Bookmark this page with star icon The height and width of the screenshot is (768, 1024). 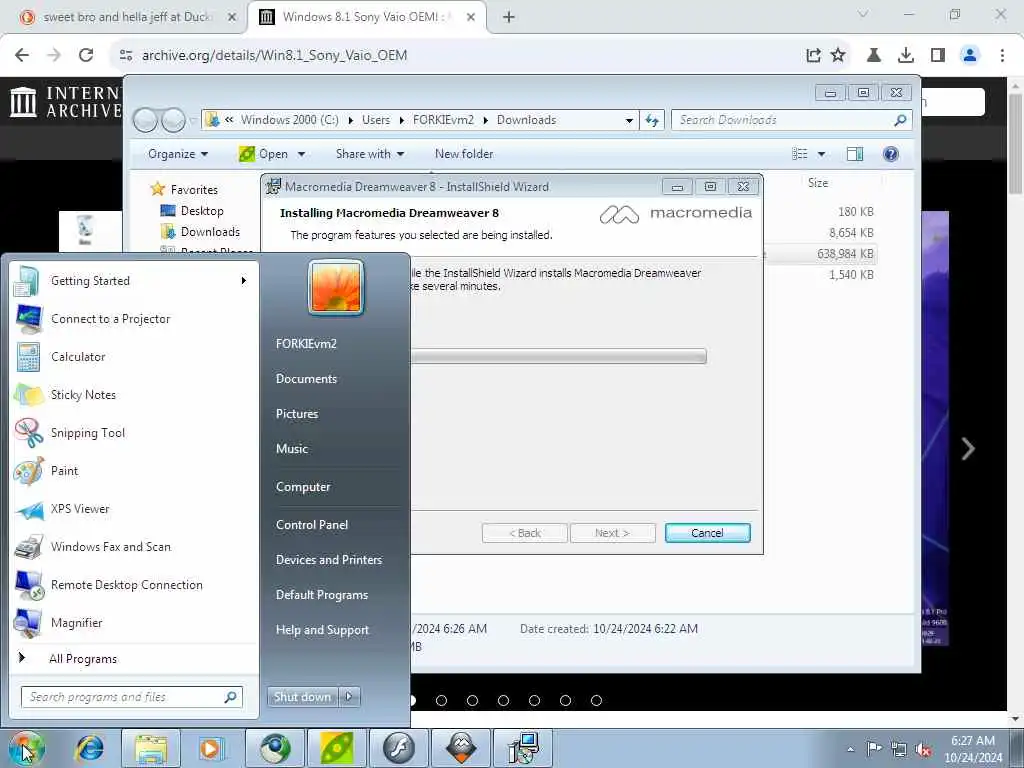(x=838, y=56)
